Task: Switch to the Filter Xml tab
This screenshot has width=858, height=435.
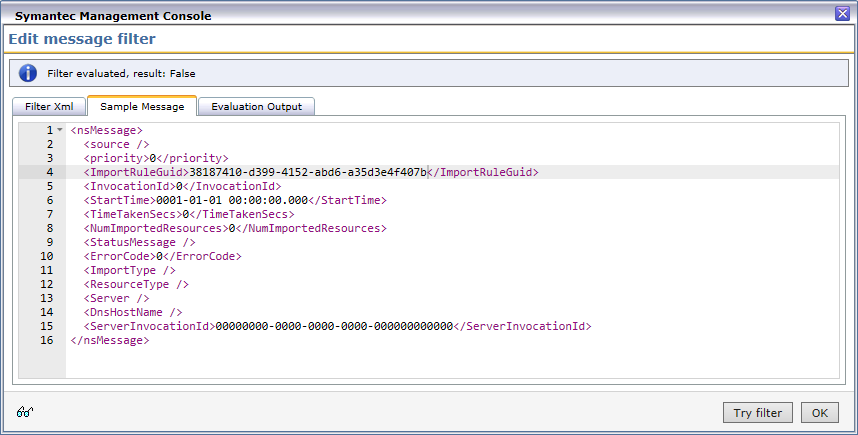Action: [x=49, y=107]
